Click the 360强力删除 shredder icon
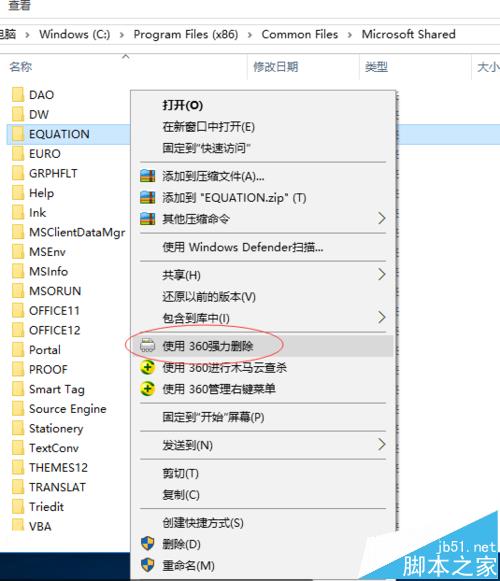 click(147, 346)
